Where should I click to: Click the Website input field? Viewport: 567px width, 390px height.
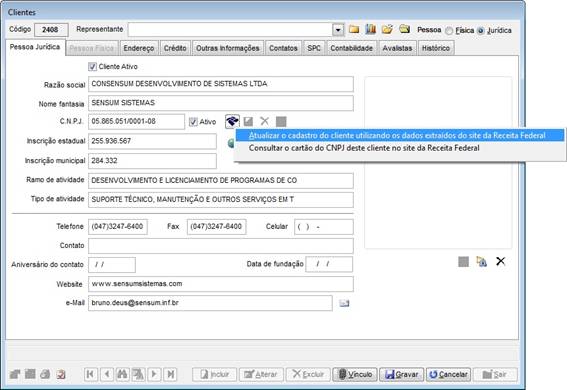click(221, 284)
